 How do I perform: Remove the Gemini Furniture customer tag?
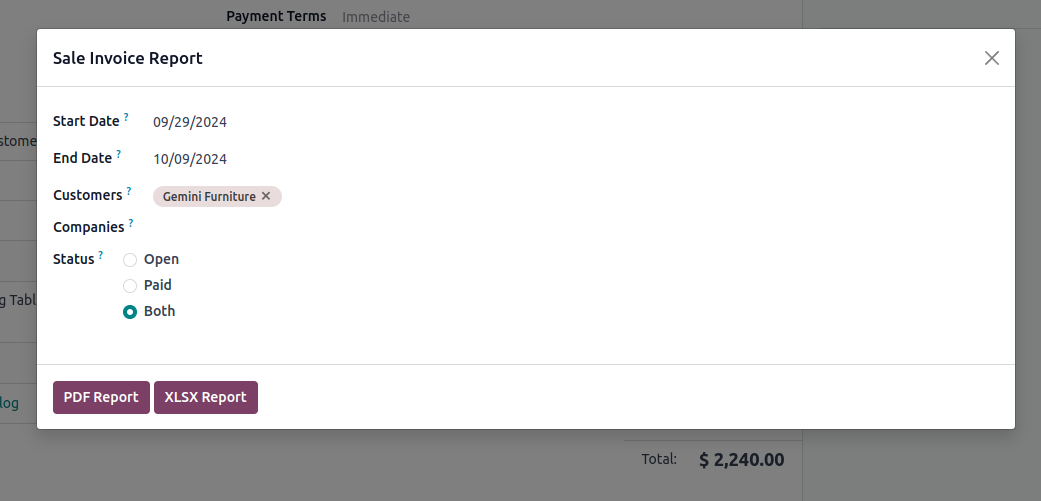266,196
